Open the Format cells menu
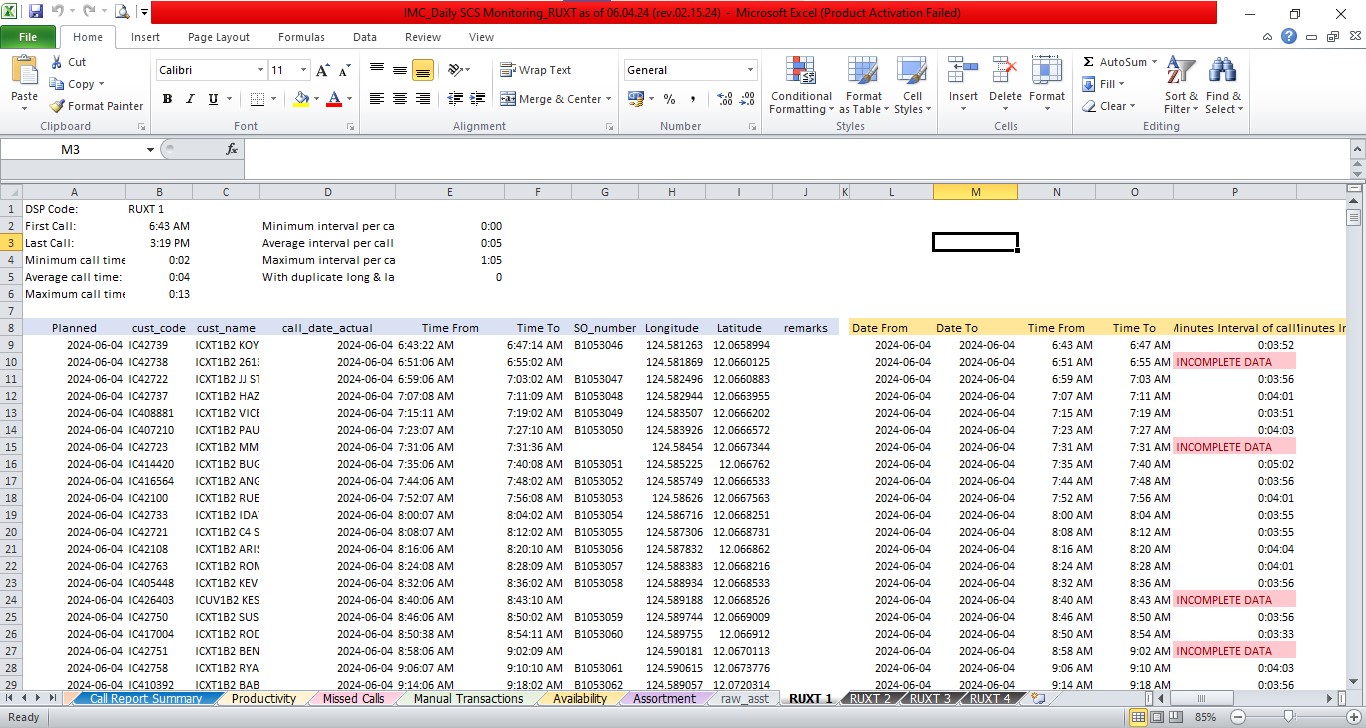This screenshot has height=728, width=1366. (x=1047, y=86)
